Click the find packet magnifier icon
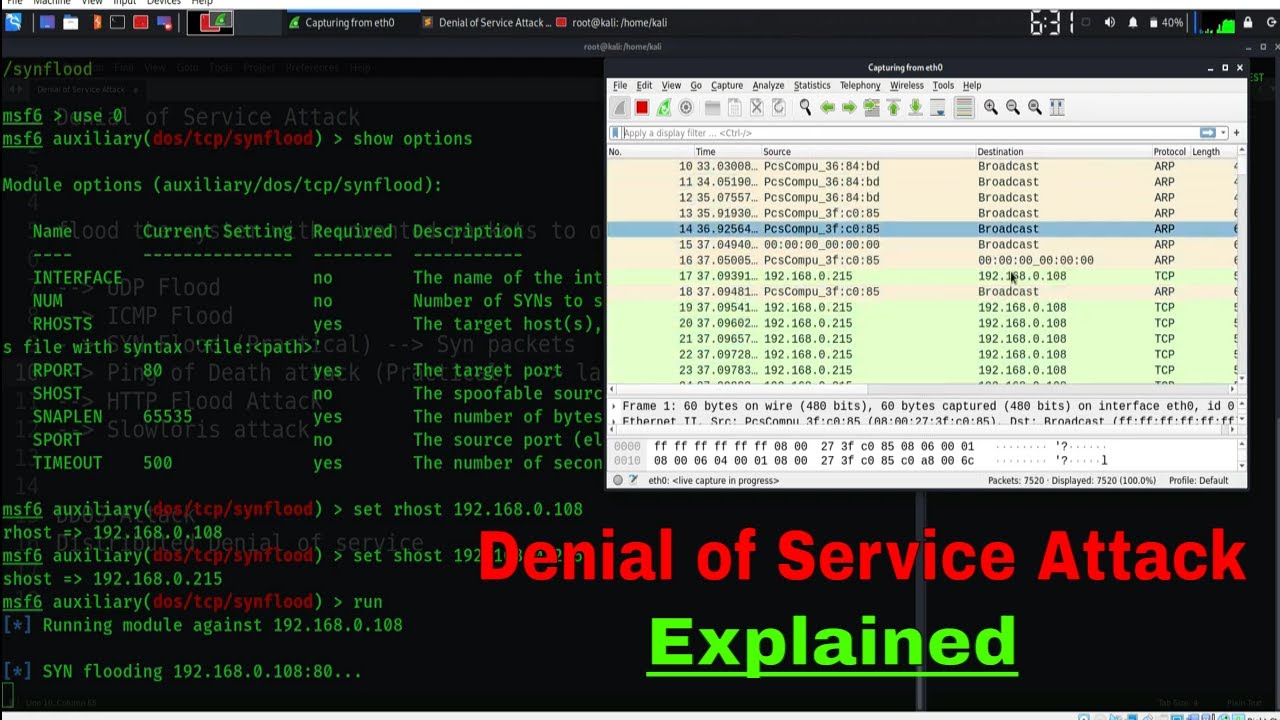 click(805, 108)
